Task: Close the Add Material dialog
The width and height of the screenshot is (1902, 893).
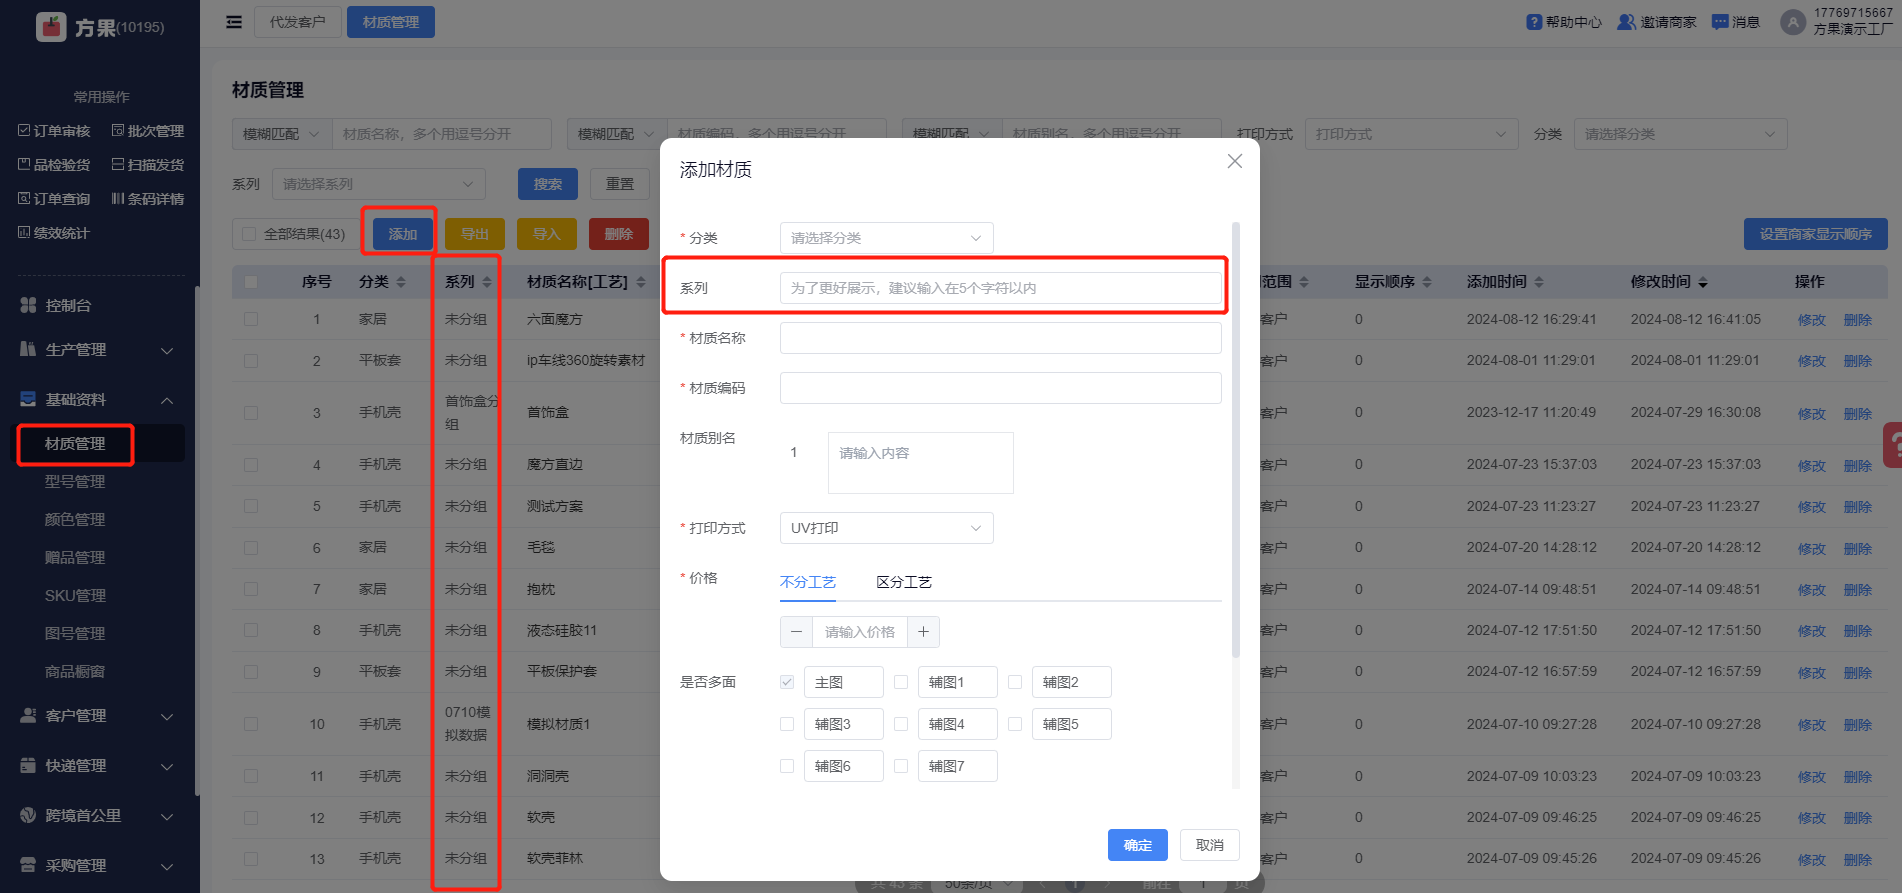Action: (1235, 161)
